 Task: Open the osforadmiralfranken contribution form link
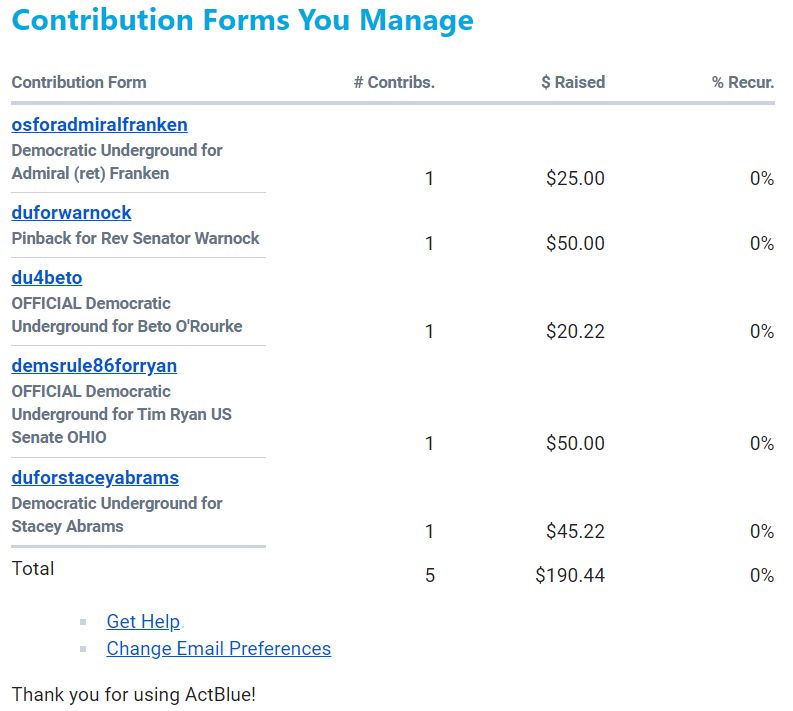(x=99, y=125)
